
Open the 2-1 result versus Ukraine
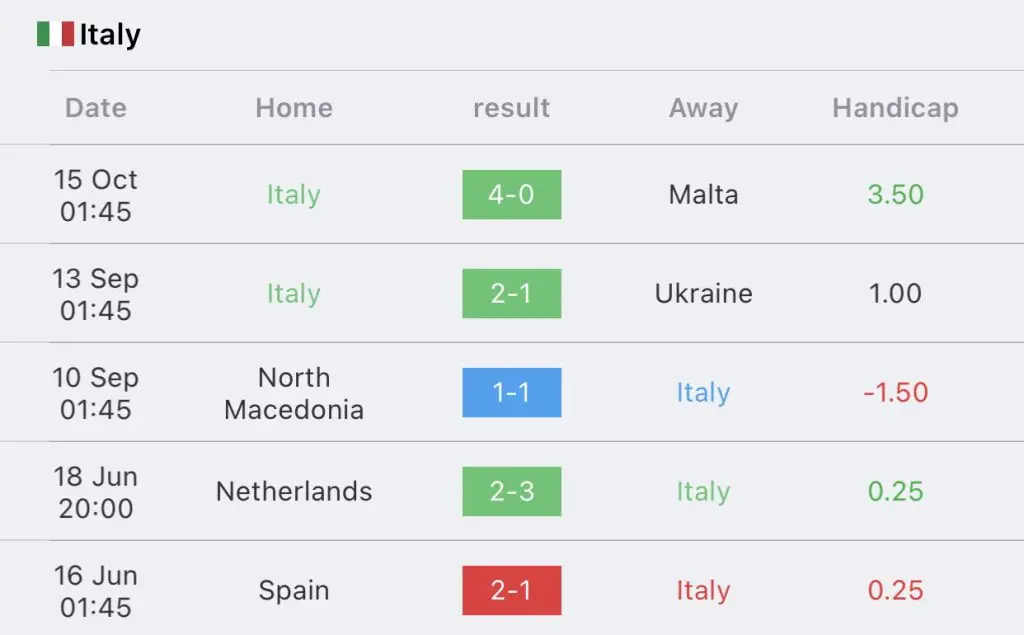tap(511, 293)
